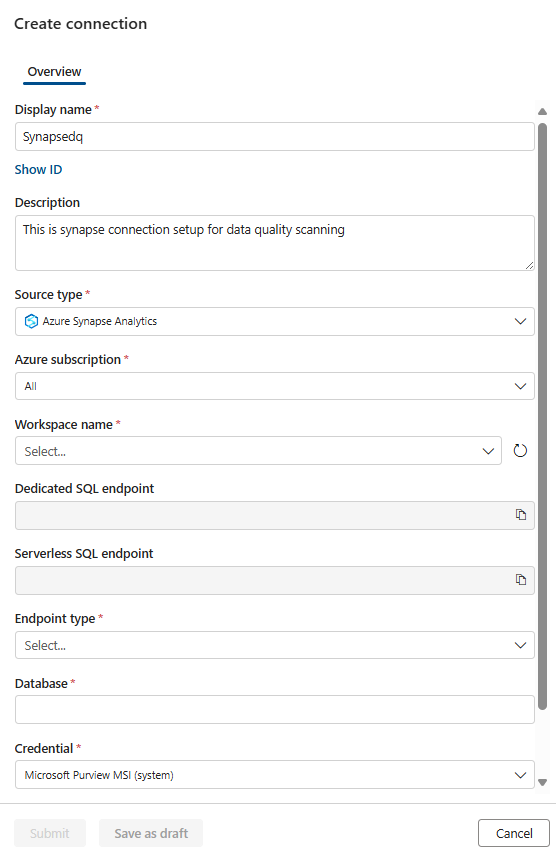
Task: Expand the Endpoint type dropdown
Action: pyautogui.click(x=274, y=645)
